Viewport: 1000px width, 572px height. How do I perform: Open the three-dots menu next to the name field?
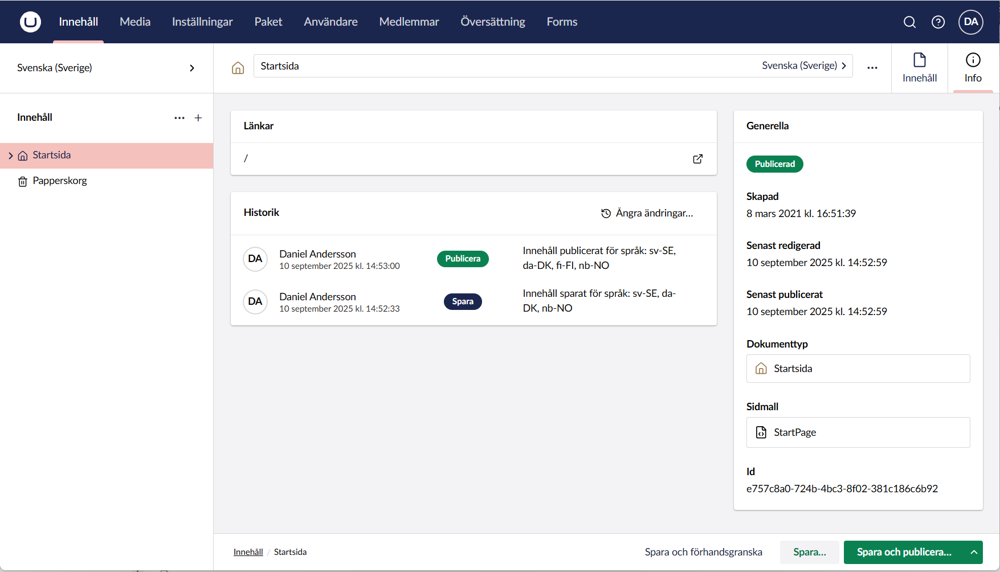point(872,68)
